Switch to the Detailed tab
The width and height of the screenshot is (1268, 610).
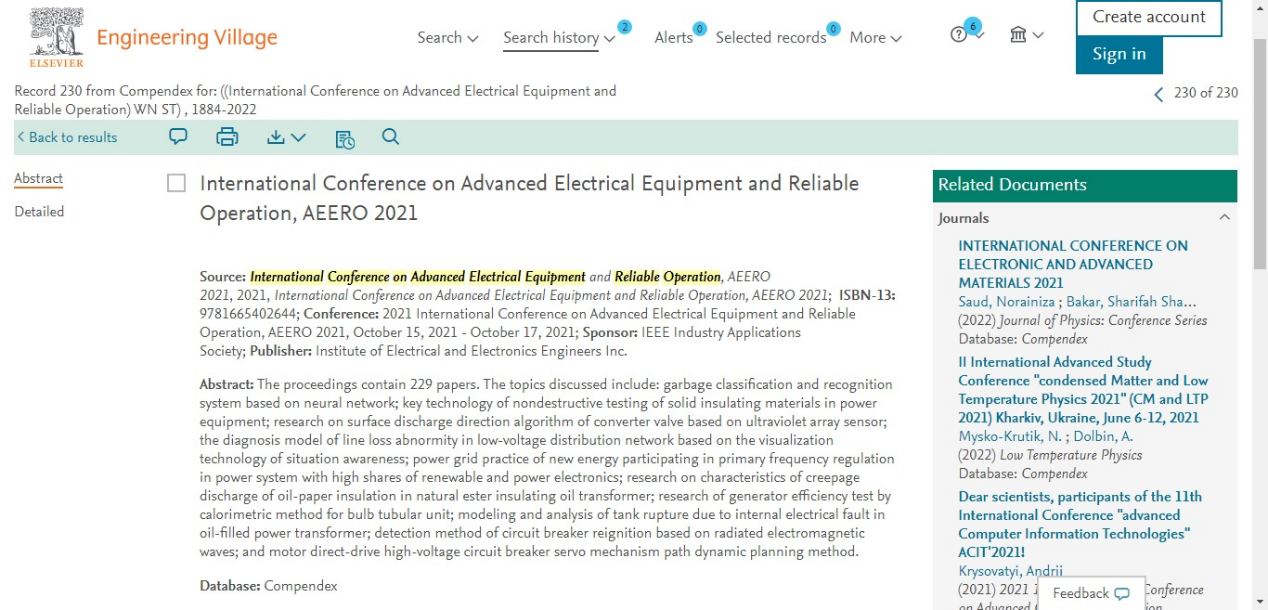pos(39,211)
